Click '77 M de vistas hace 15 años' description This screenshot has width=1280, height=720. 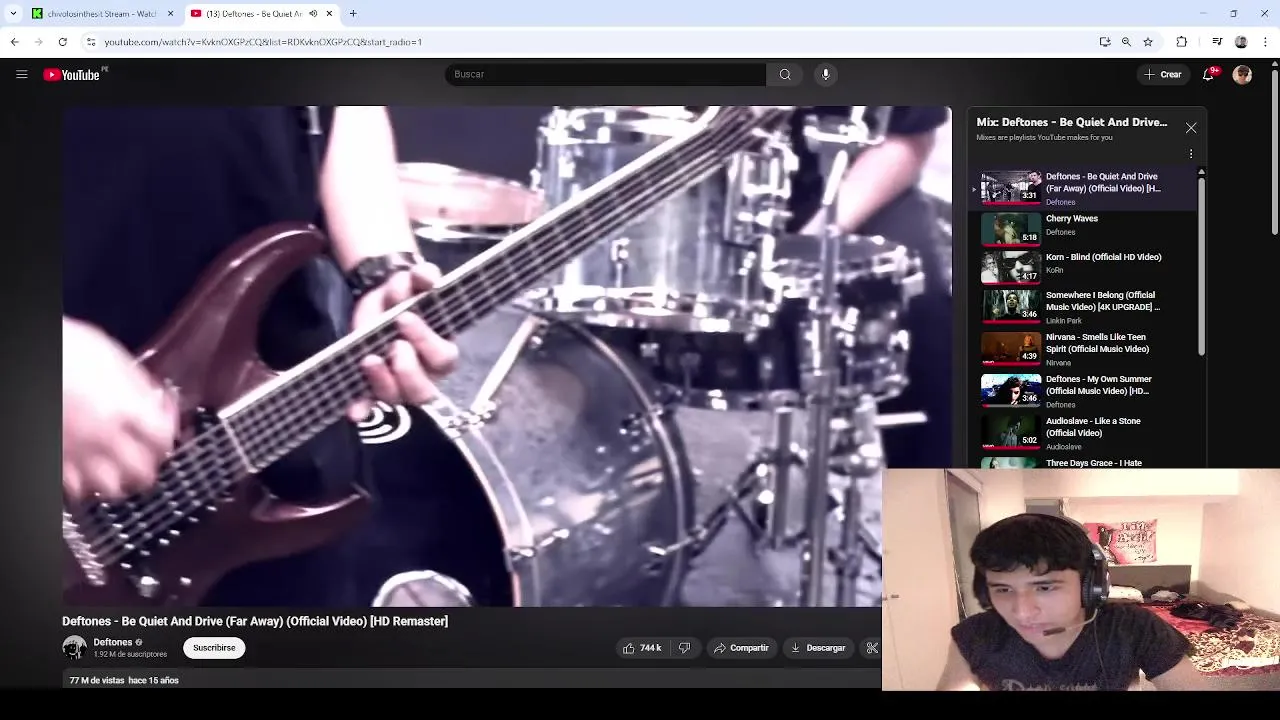pyautogui.click(x=124, y=680)
